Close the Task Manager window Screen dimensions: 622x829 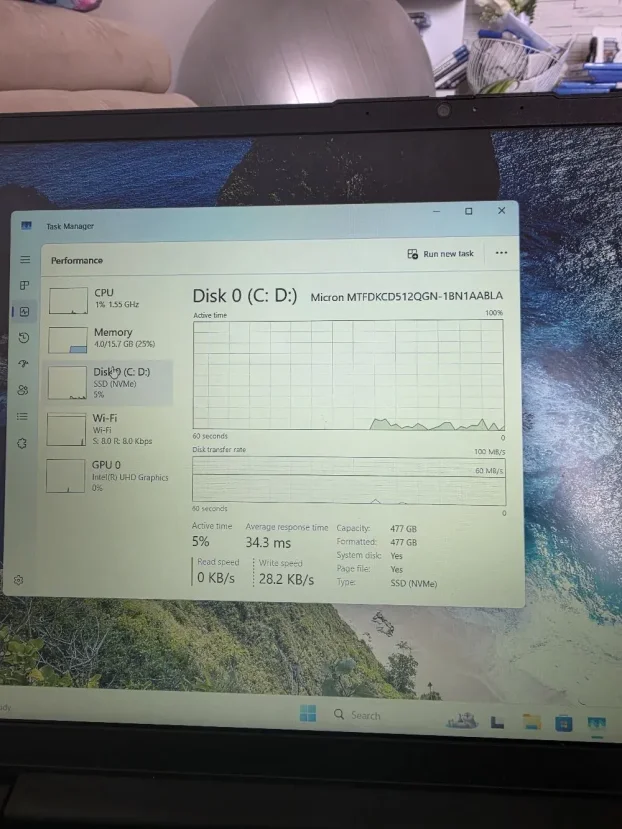tap(501, 210)
